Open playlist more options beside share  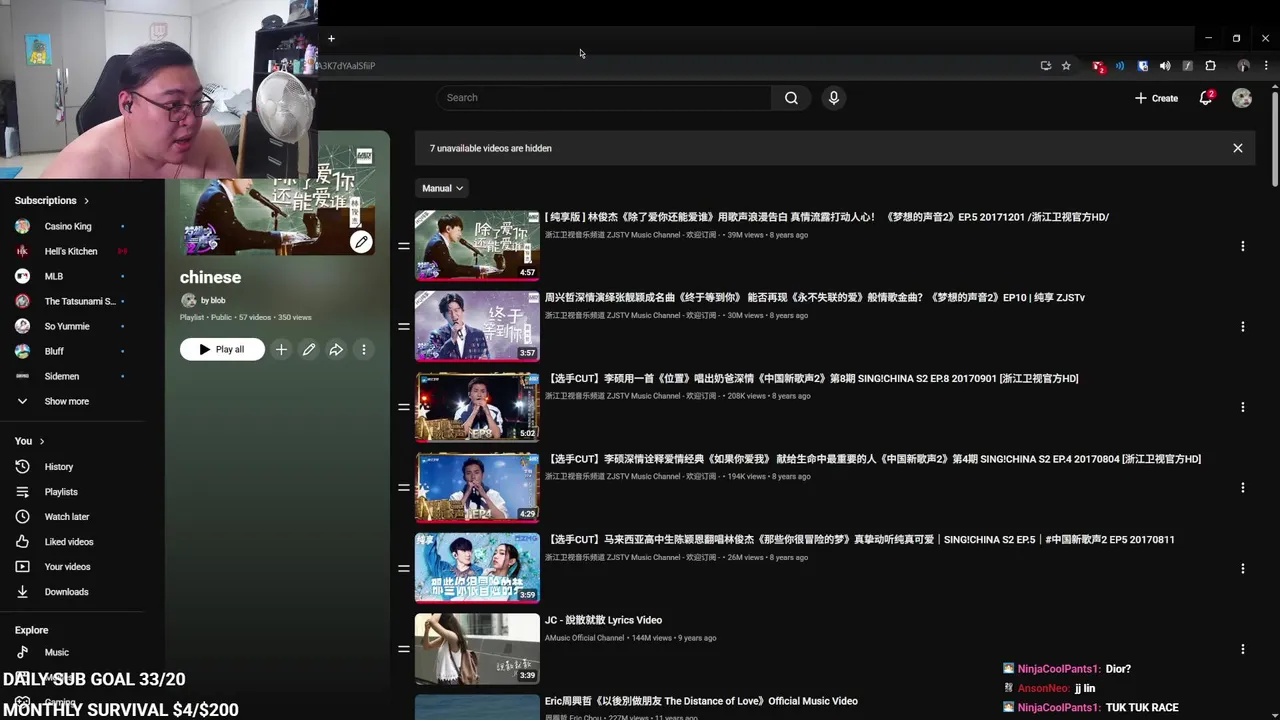(x=364, y=349)
